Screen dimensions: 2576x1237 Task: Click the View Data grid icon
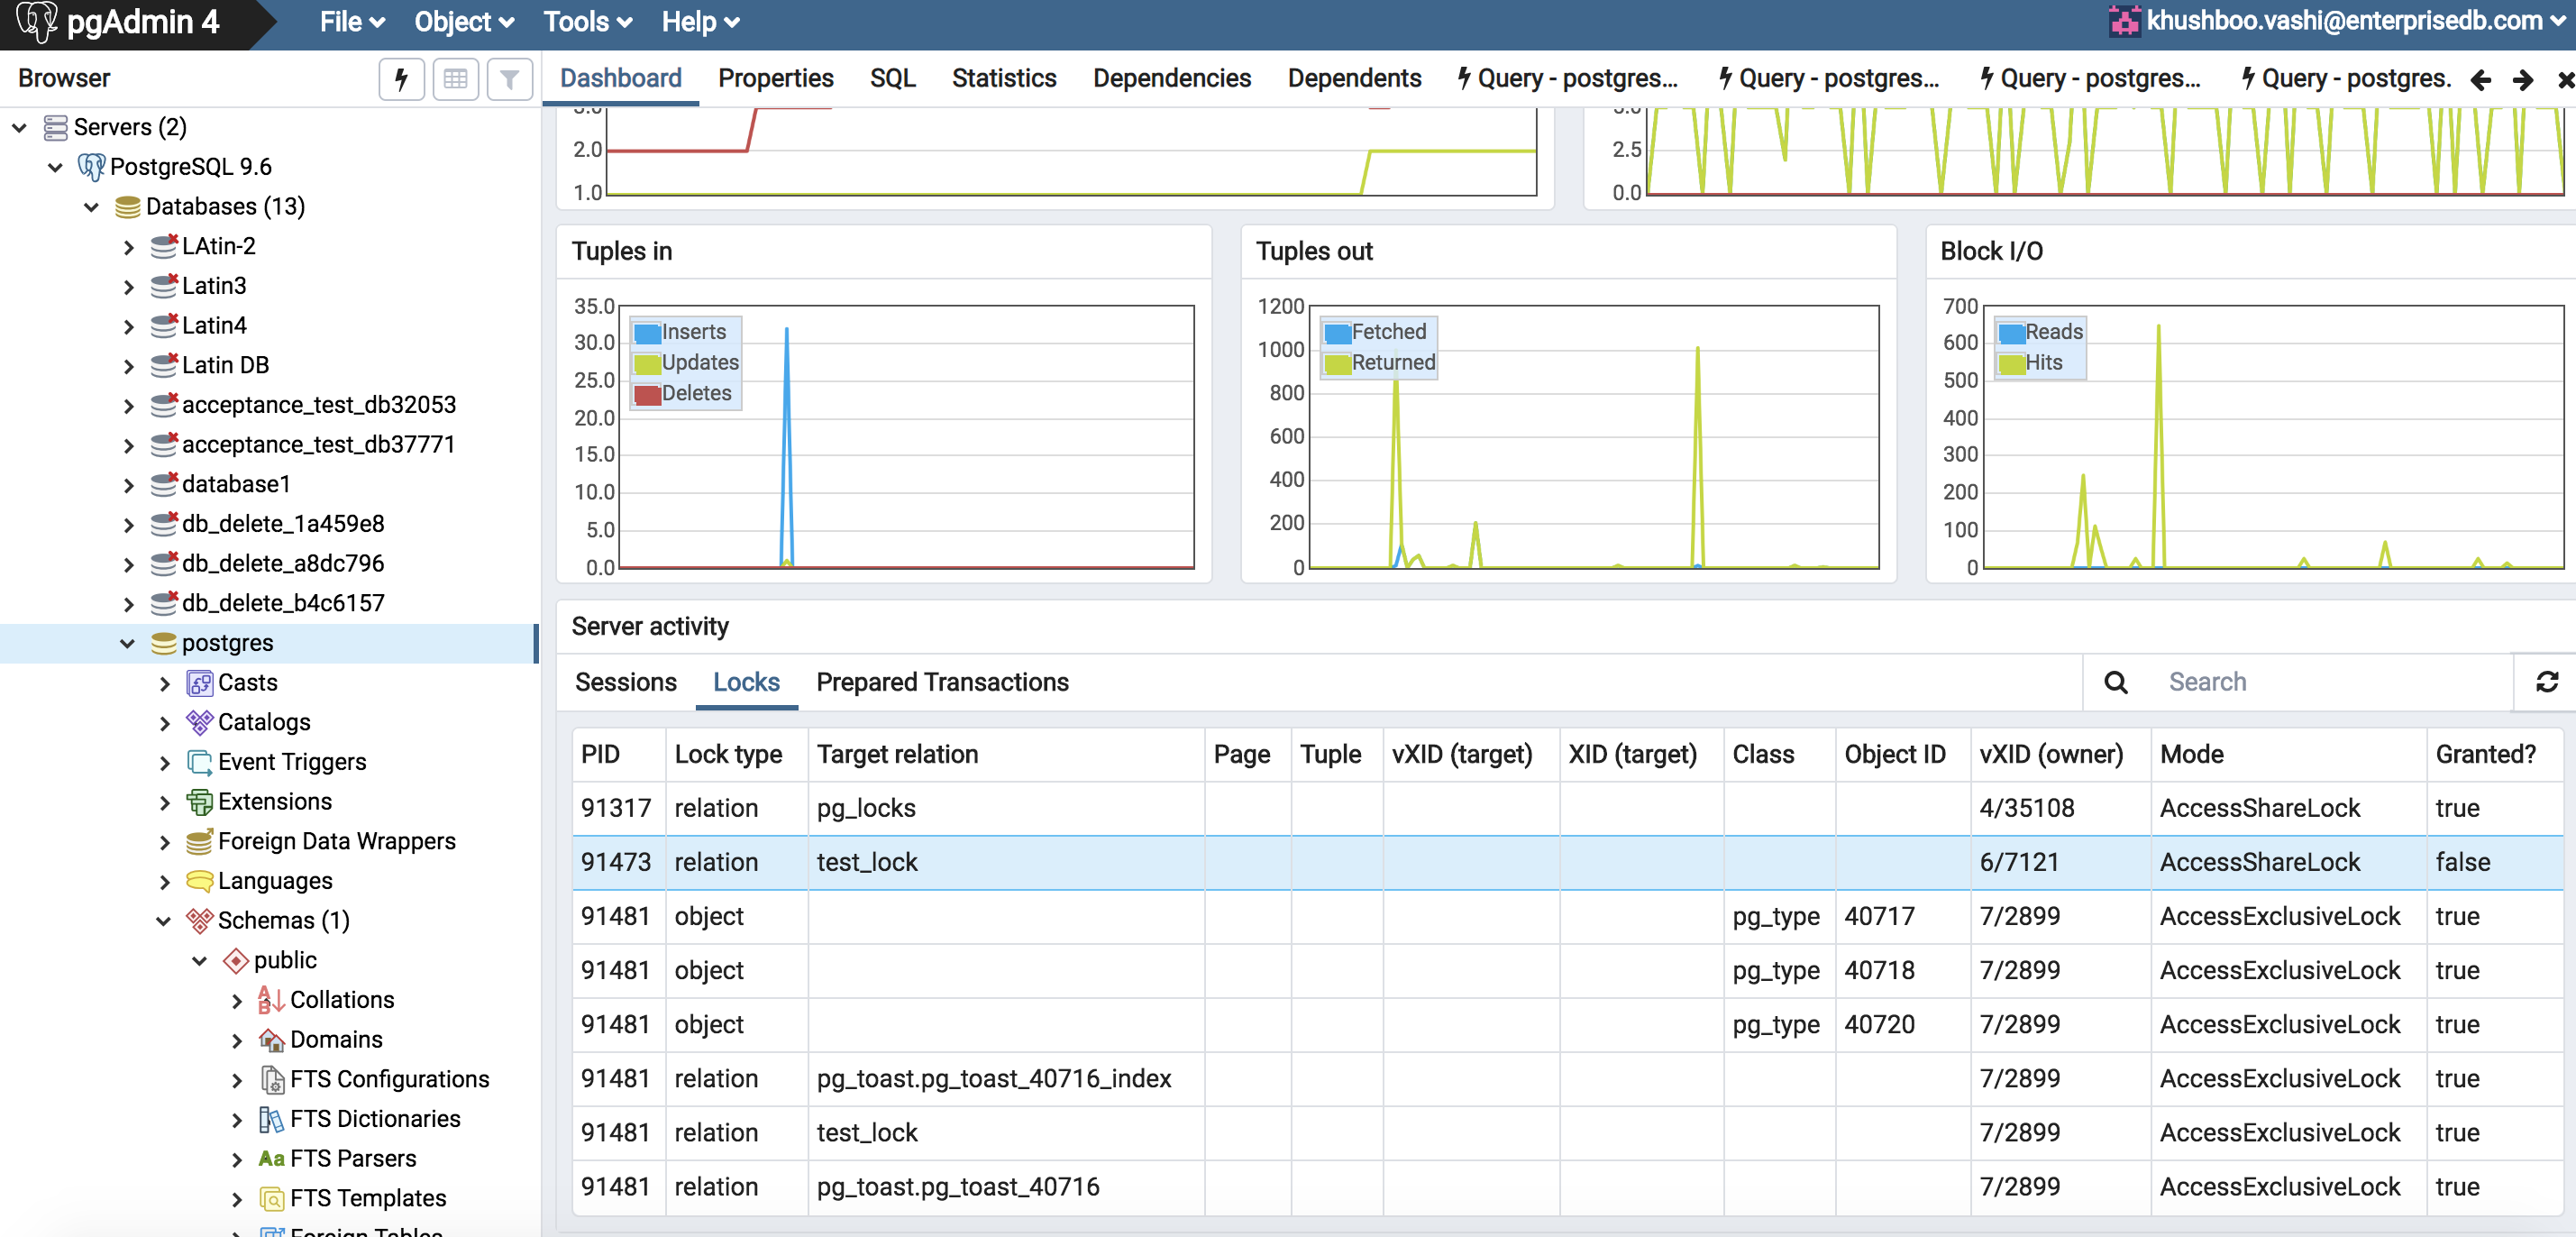[x=456, y=79]
